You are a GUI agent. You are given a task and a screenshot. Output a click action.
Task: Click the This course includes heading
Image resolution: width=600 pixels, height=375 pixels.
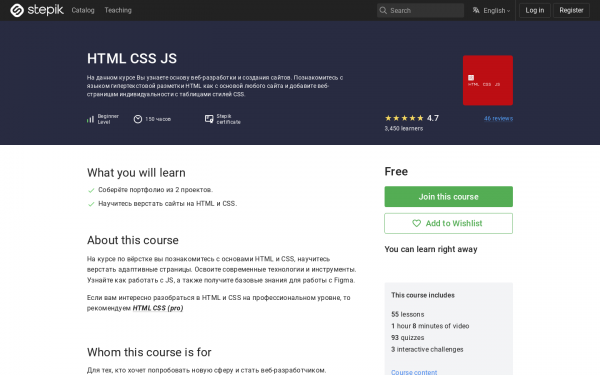coord(423,295)
